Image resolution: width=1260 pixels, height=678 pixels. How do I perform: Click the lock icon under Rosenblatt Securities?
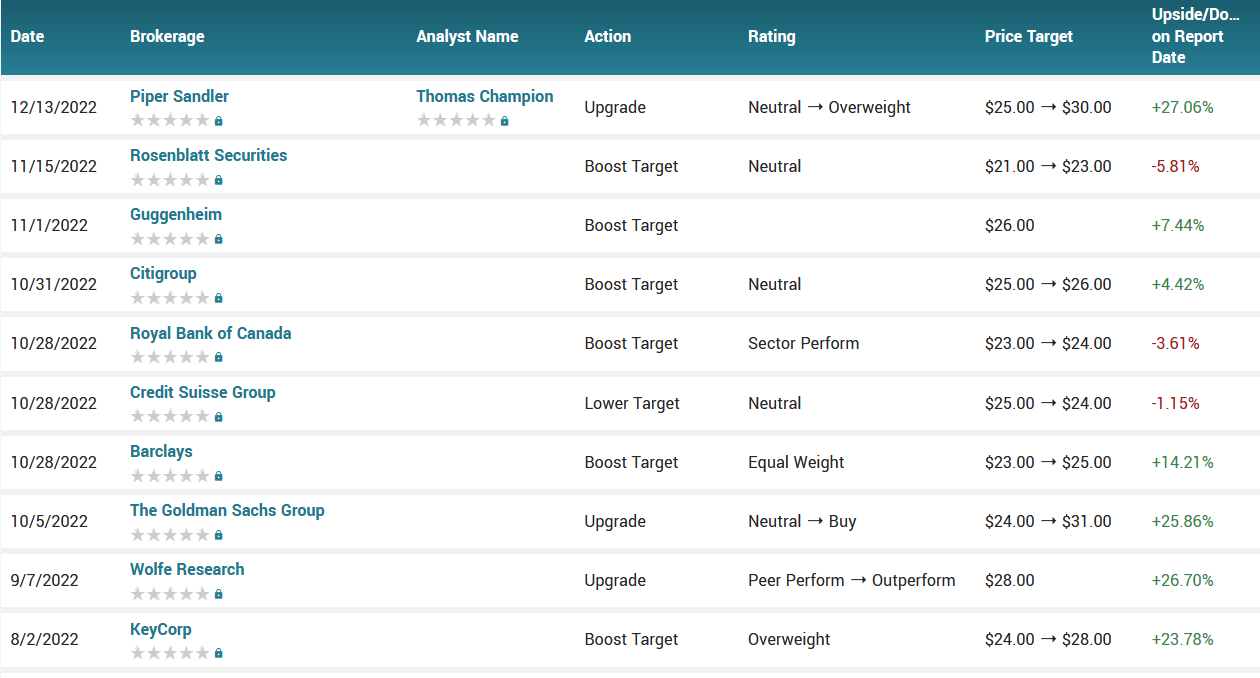(x=219, y=180)
